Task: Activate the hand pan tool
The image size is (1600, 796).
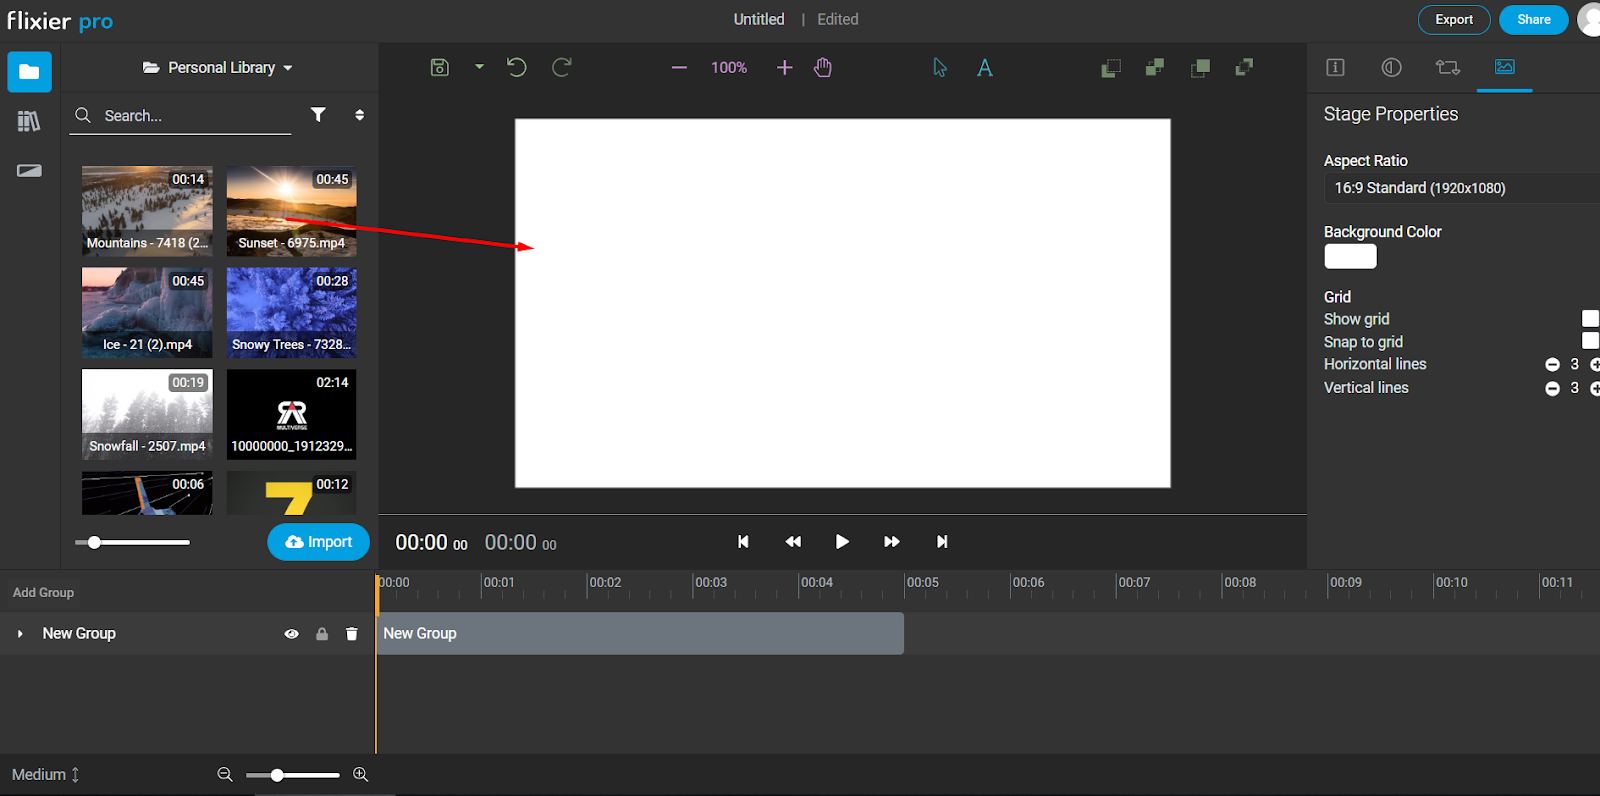Action: tap(823, 67)
